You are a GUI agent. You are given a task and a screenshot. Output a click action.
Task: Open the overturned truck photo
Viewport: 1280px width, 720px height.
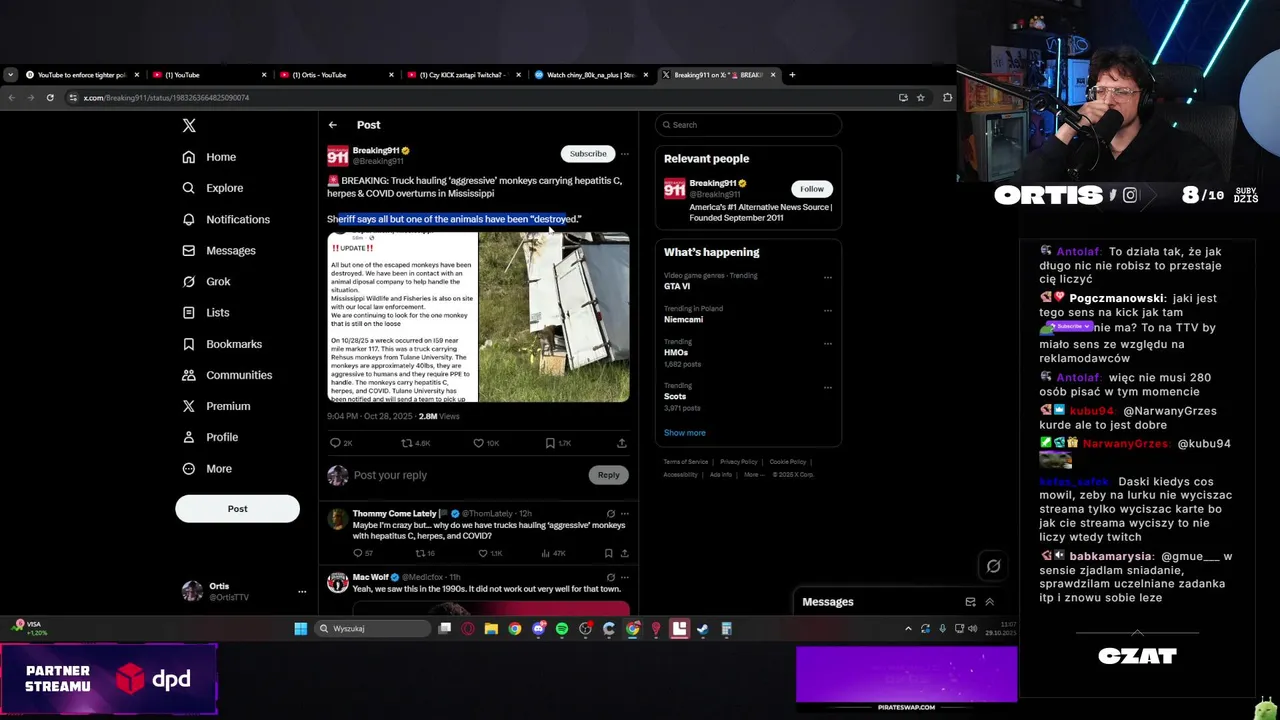[x=554, y=317]
